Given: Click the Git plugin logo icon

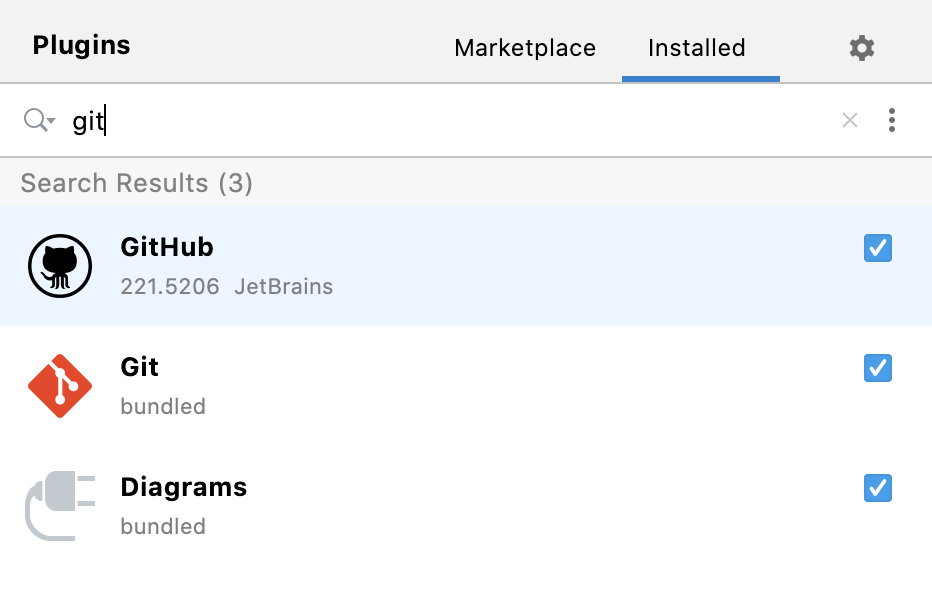Looking at the screenshot, I should (x=58, y=386).
